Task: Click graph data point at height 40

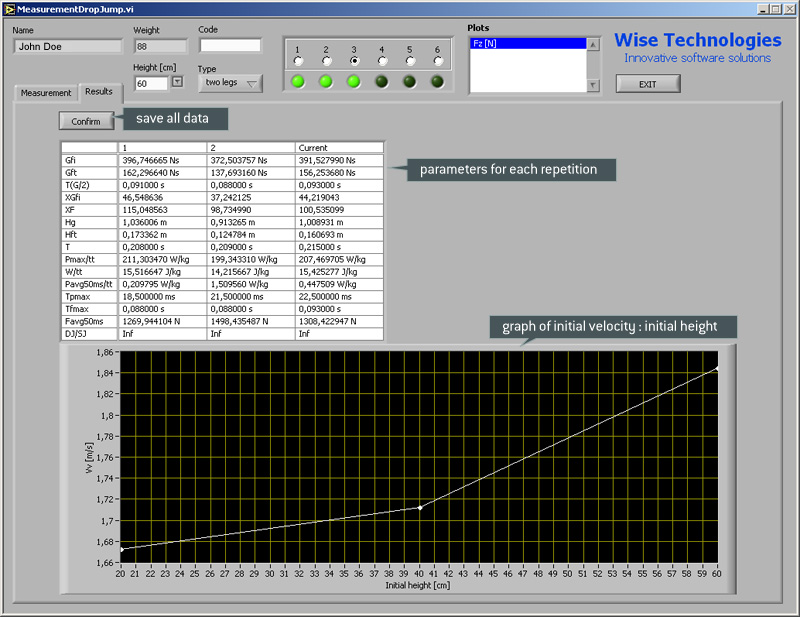Action: pyautogui.click(x=420, y=508)
